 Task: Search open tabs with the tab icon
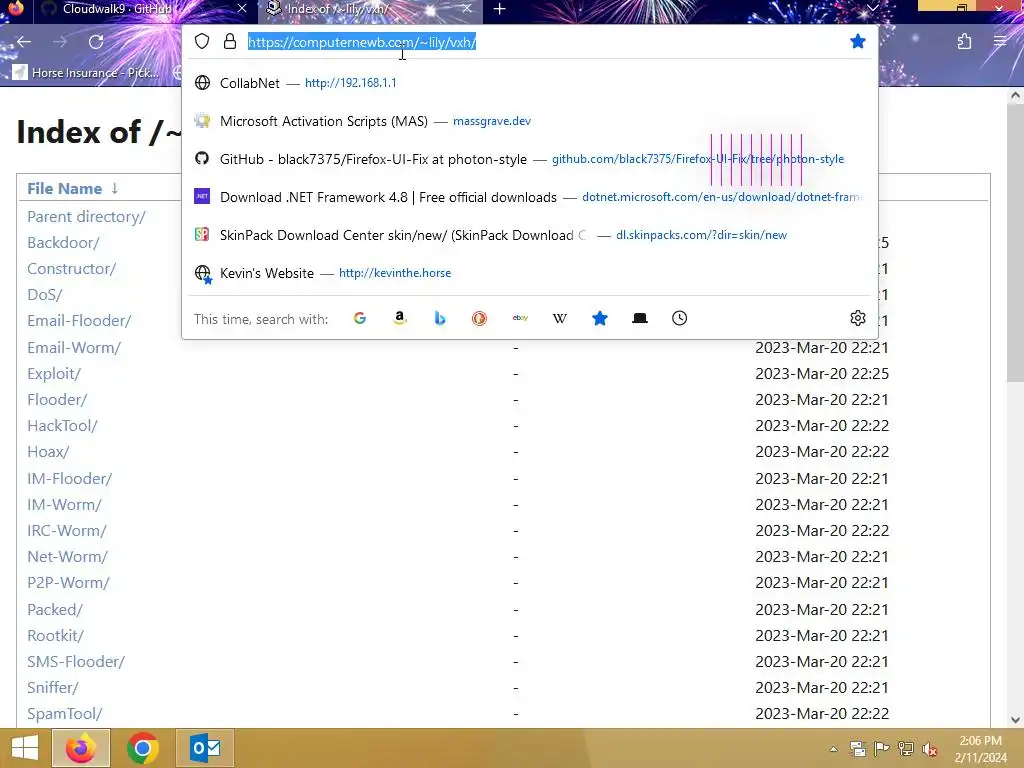tap(640, 318)
